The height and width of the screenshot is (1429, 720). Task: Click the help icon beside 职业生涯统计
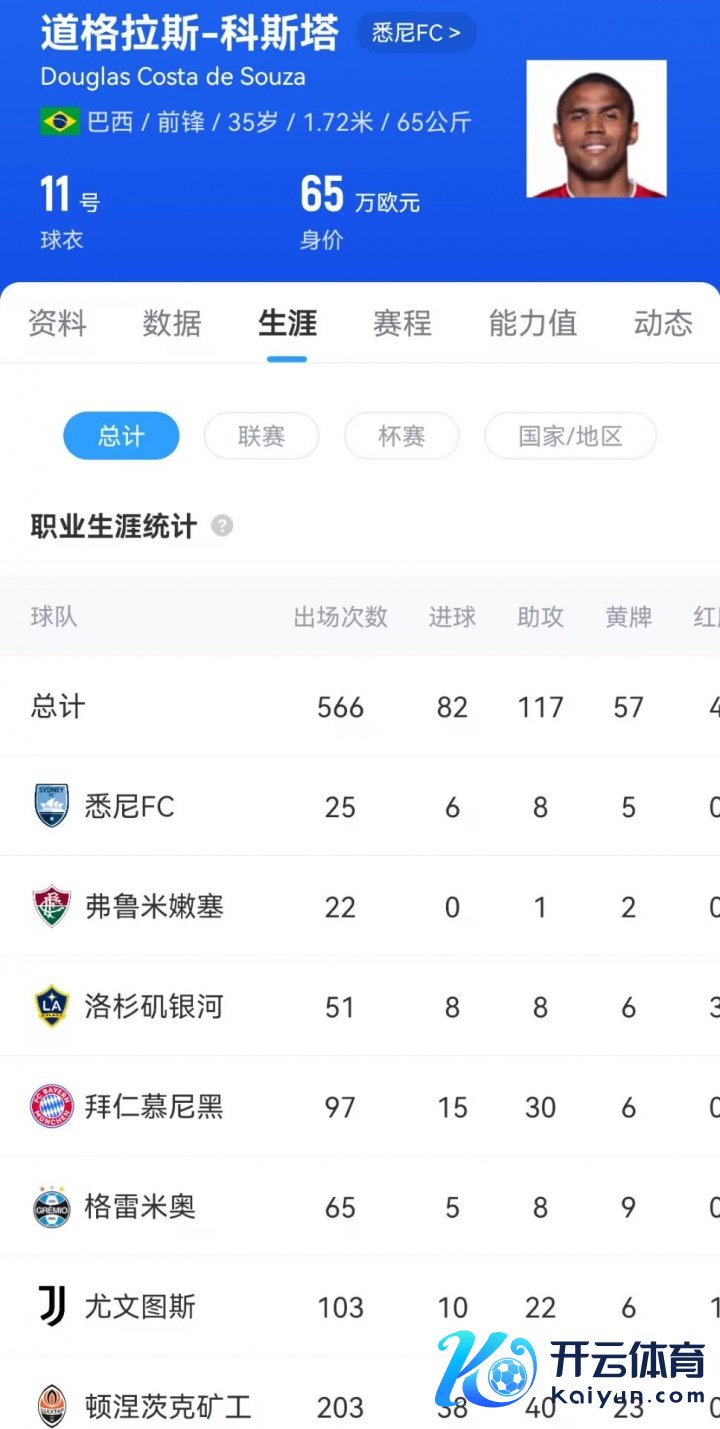click(x=222, y=526)
